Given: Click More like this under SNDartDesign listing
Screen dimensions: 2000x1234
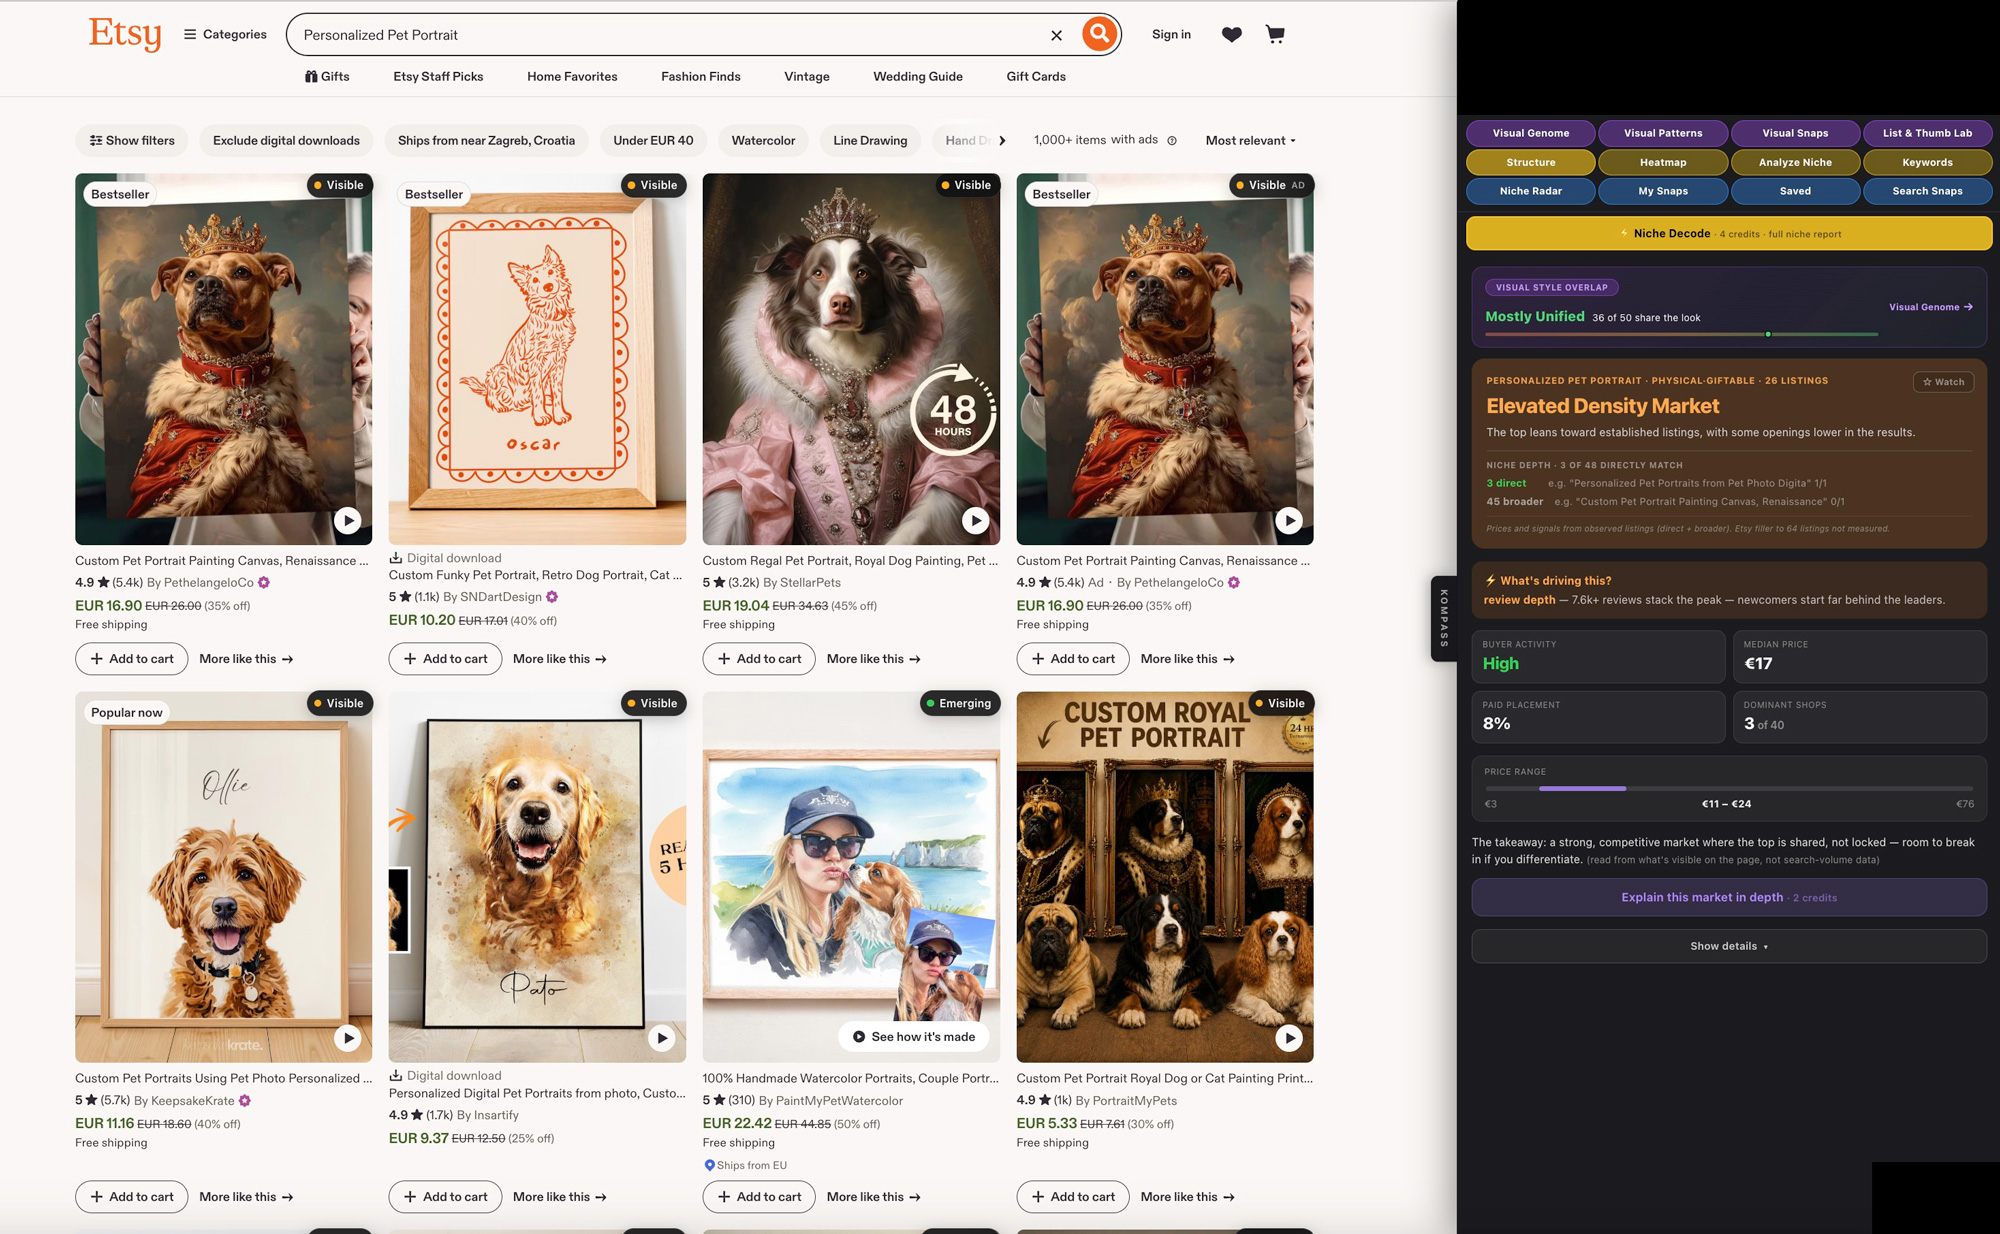Looking at the screenshot, I should pos(559,659).
